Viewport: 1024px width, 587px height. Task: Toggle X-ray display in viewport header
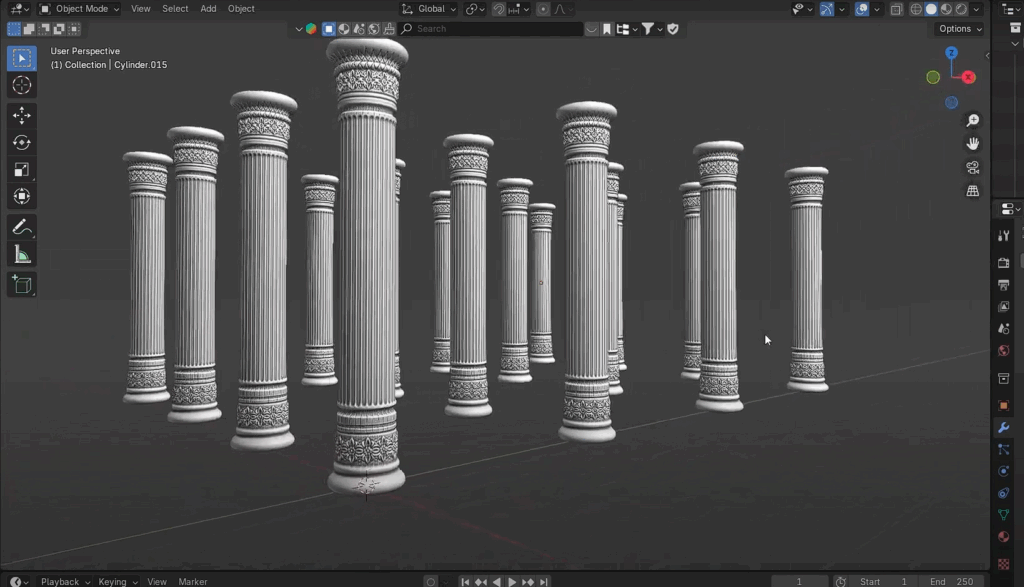[x=896, y=9]
